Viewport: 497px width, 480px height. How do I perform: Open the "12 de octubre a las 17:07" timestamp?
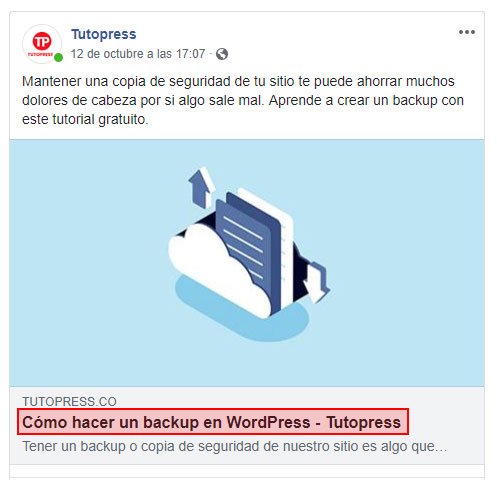click(138, 54)
